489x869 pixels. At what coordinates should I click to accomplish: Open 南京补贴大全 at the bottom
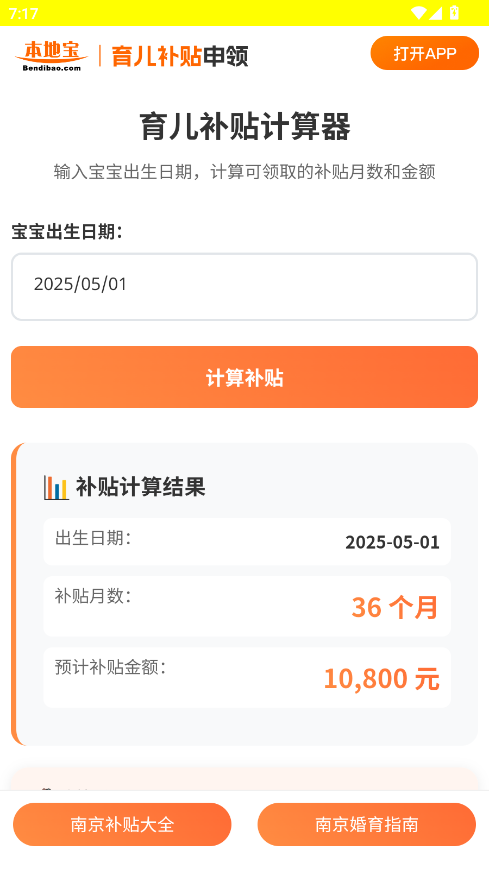point(122,824)
